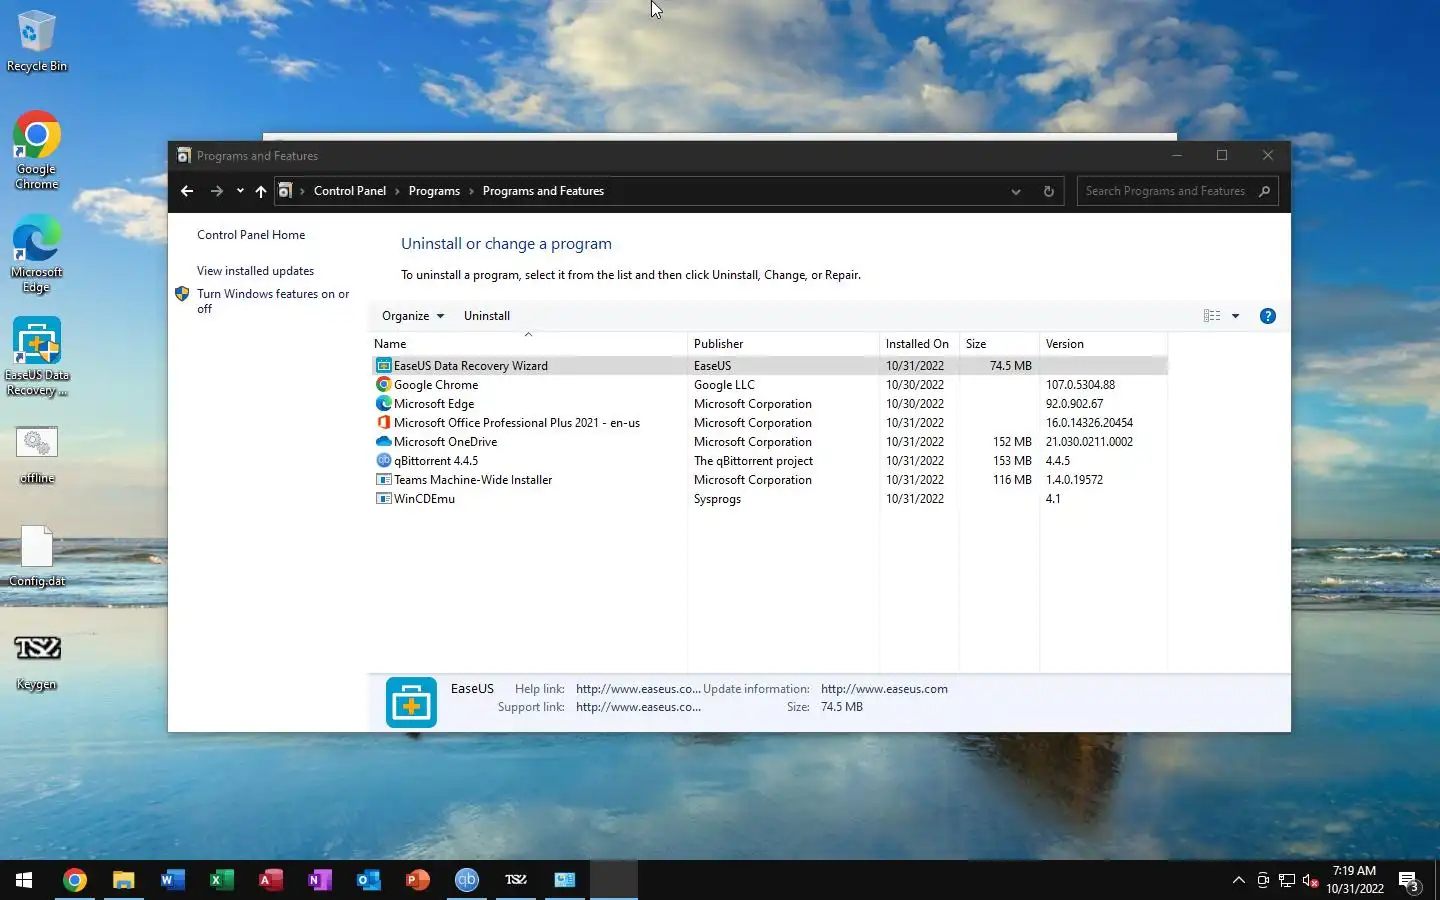Open EaseUS Data Recovery desktop shortcut
Viewport: 1440px width, 900px height.
click(36, 357)
